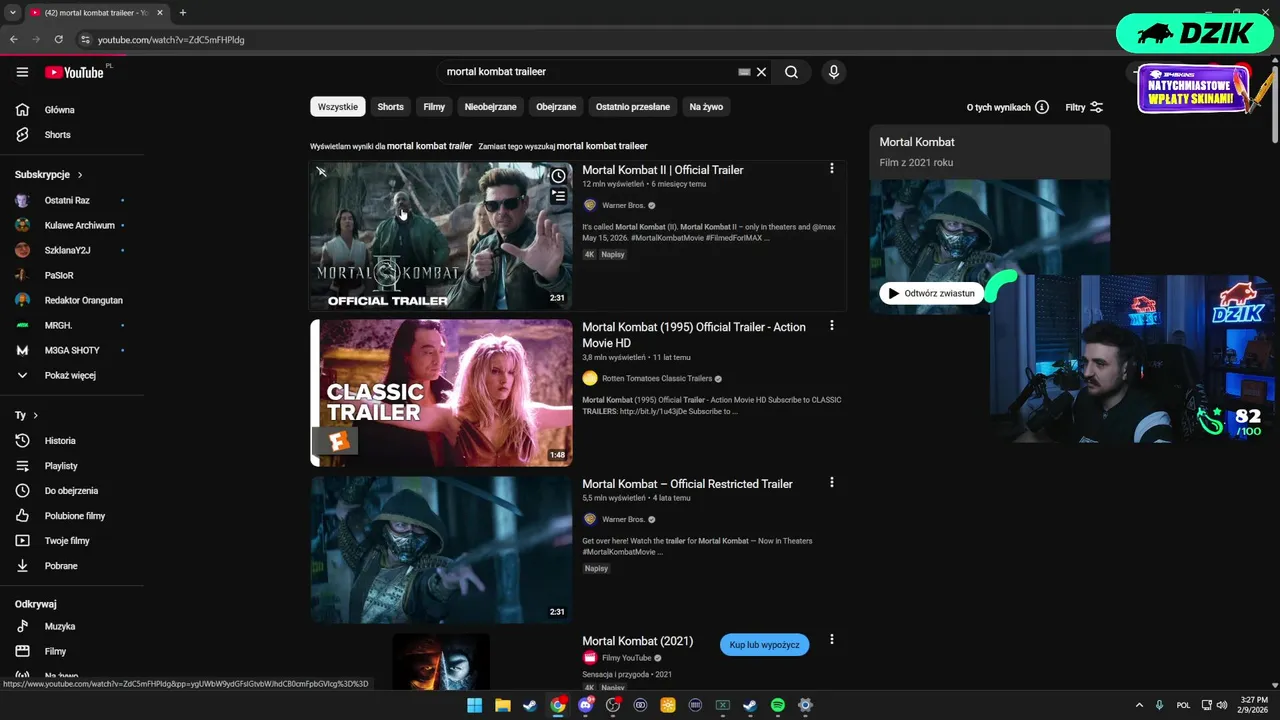Open Rotten Tomatoes Classic Trailers channel

pyautogui.click(x=657, y=378)
